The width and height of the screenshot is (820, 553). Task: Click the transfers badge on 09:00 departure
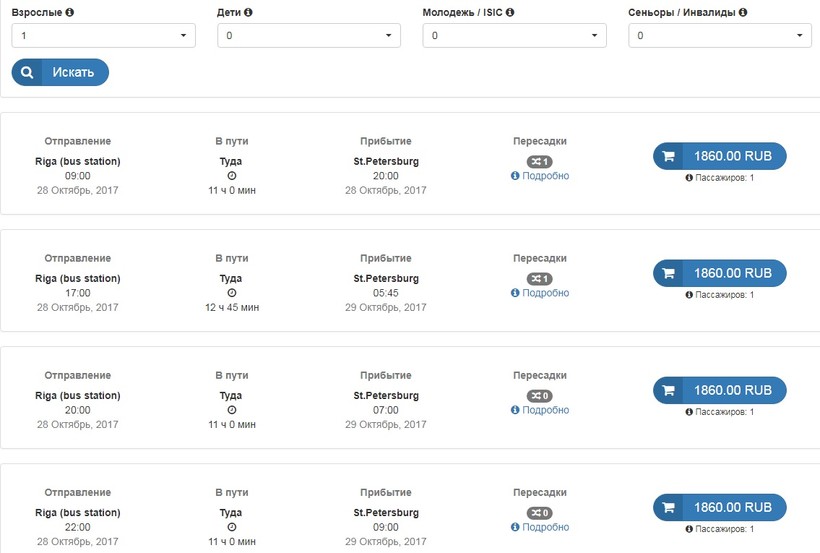[540, 161]
